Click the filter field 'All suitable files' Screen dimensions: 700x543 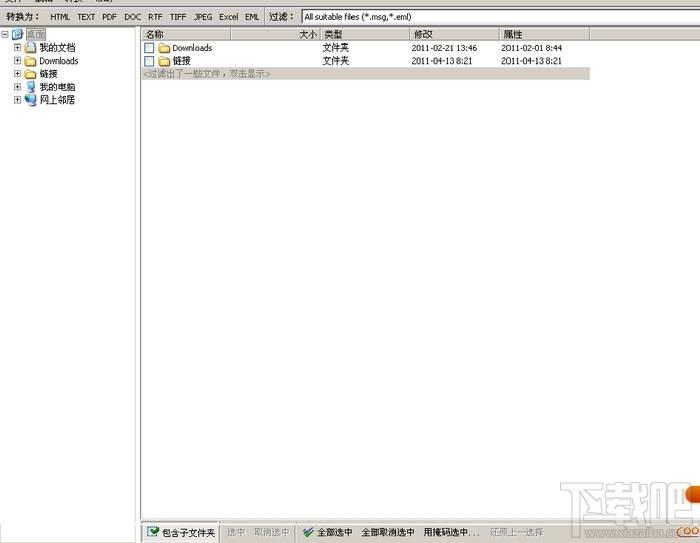pyautogui.click(x=500, y=17)
